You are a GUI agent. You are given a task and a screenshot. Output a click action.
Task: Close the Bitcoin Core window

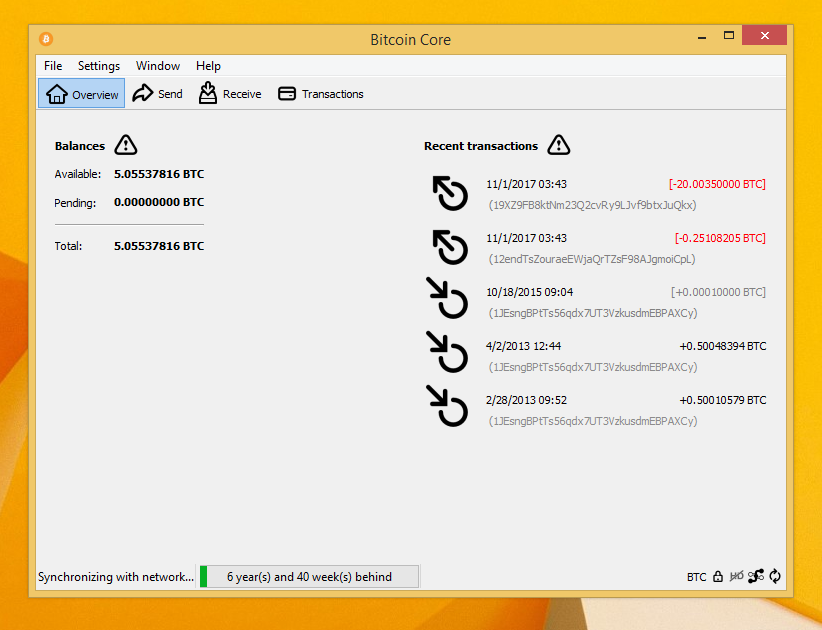click(x=764, y=36)
